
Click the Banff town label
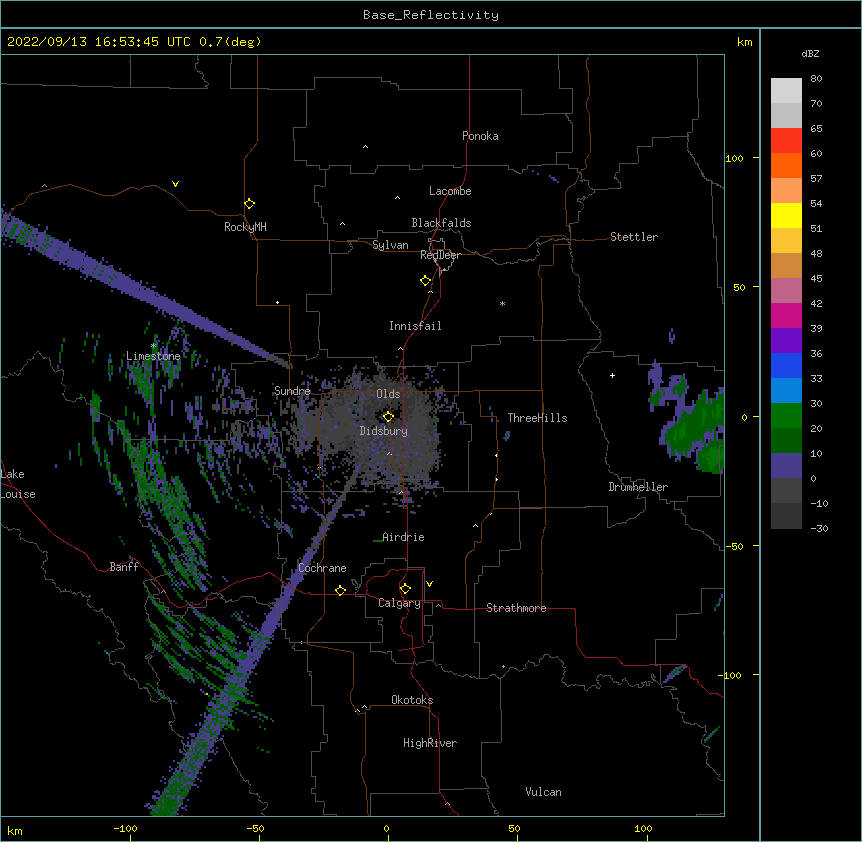124,567
